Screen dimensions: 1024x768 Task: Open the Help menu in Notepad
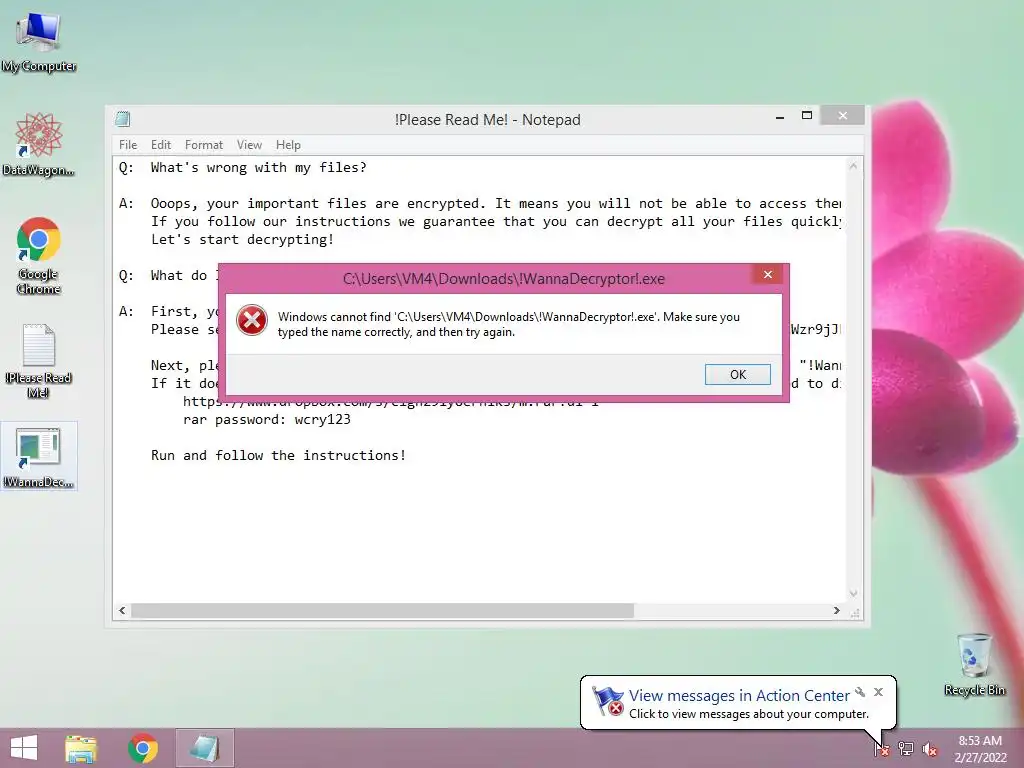pos(288,145)
